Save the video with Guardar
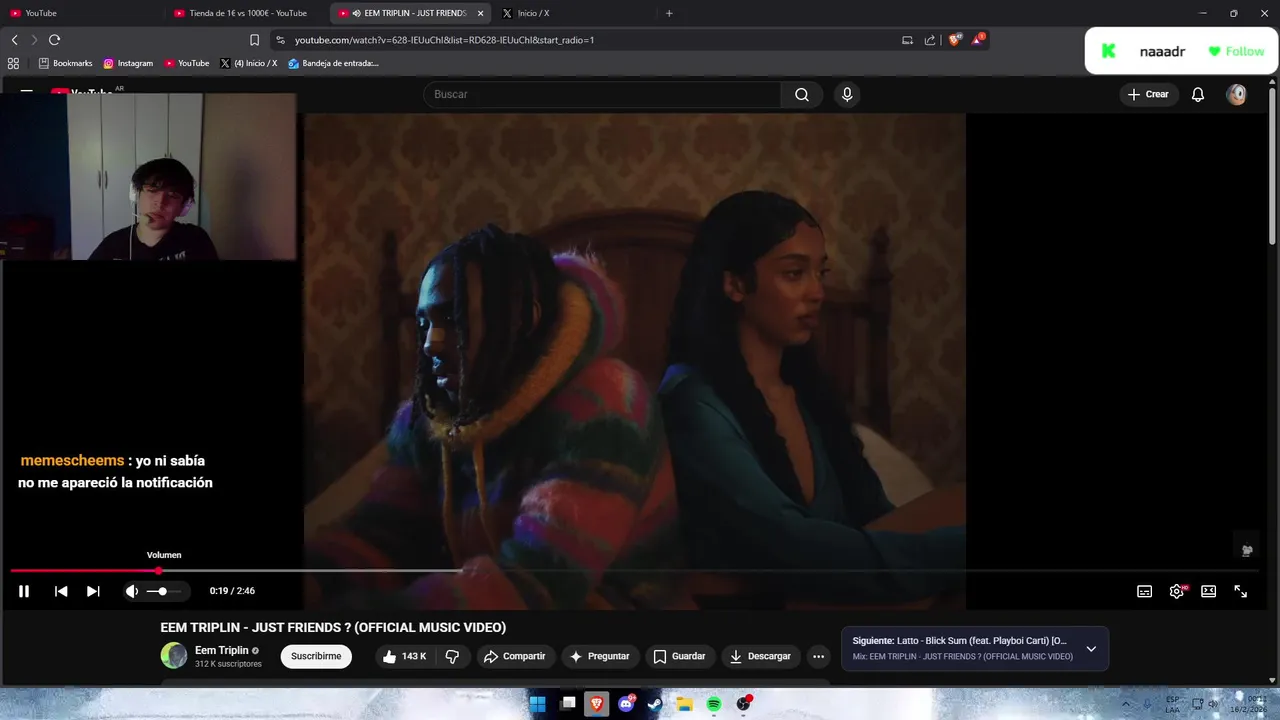 click(679, 656)
